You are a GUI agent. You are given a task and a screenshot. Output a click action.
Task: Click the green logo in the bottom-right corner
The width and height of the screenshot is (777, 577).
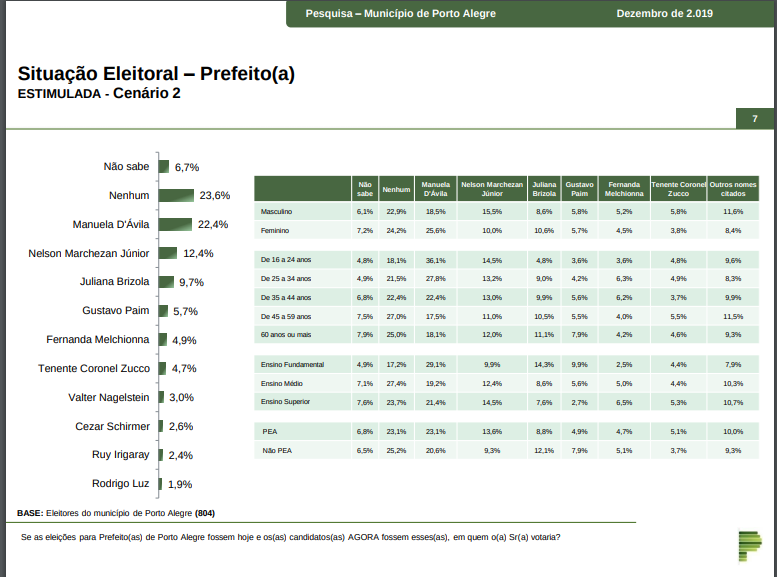click(x=748, y=547)
